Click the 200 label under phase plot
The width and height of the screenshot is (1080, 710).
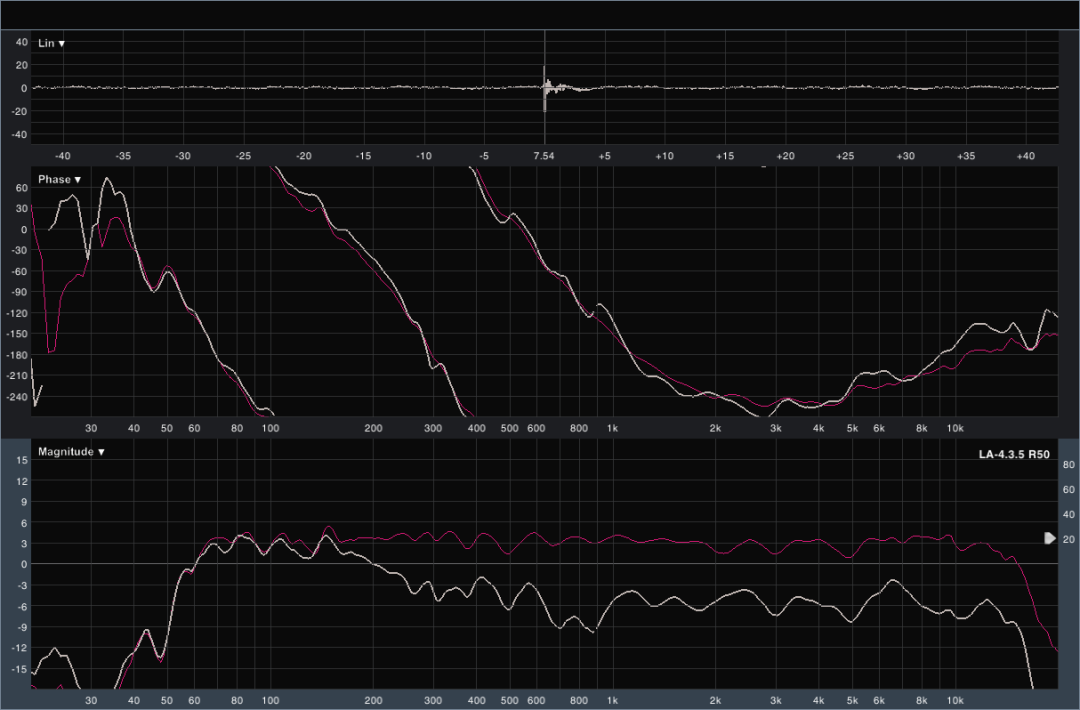coord(373,428)
